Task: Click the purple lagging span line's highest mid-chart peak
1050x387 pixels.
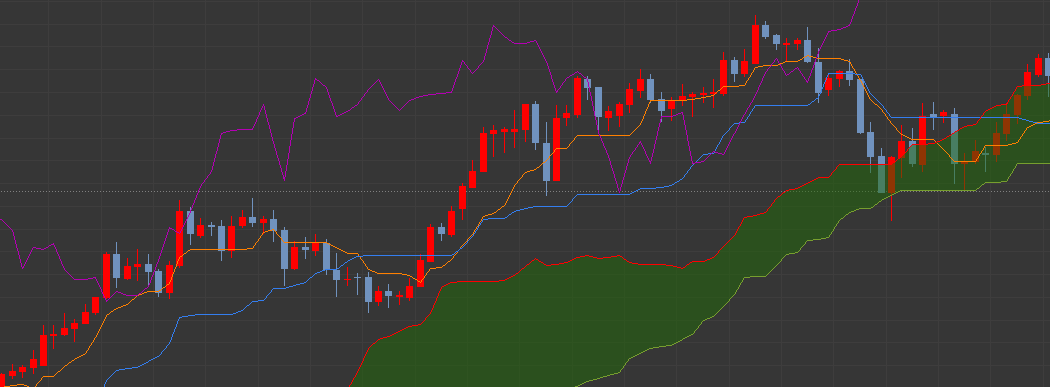Action: (x=494, y=26)
